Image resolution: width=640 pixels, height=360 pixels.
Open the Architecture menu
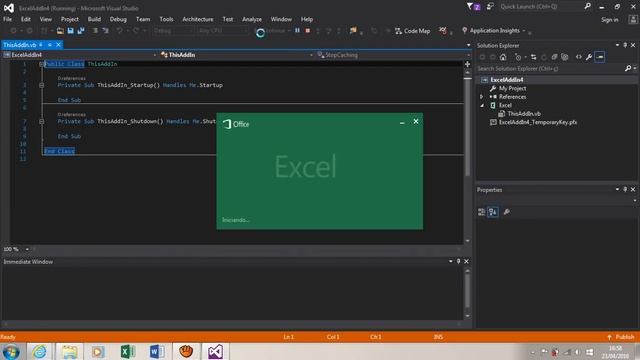198,19
